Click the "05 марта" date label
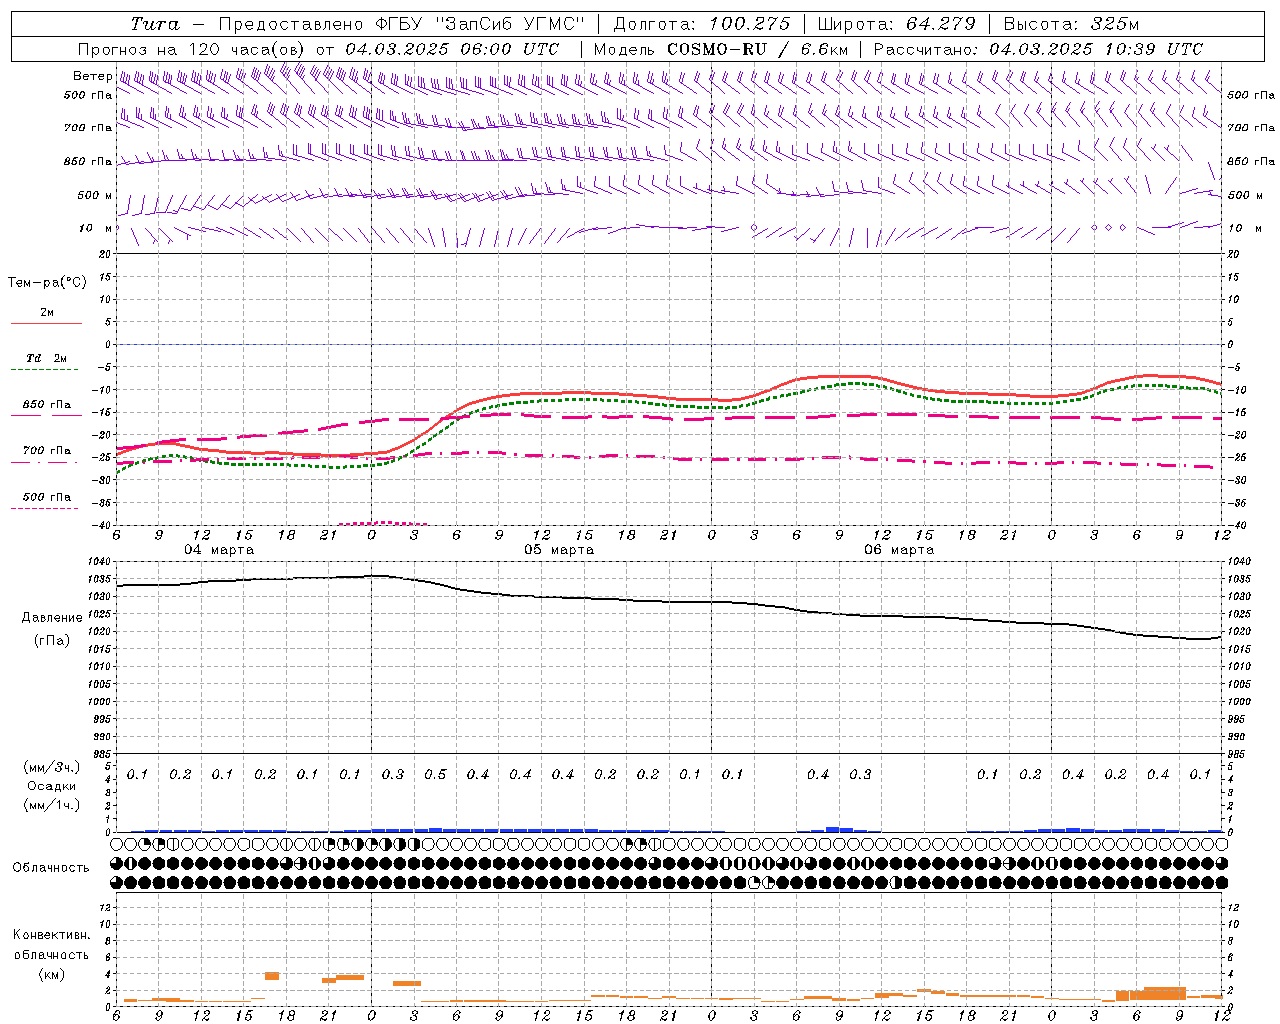Image resolution: width=1280 pixels, height=1024 pixels. [559, 550]
